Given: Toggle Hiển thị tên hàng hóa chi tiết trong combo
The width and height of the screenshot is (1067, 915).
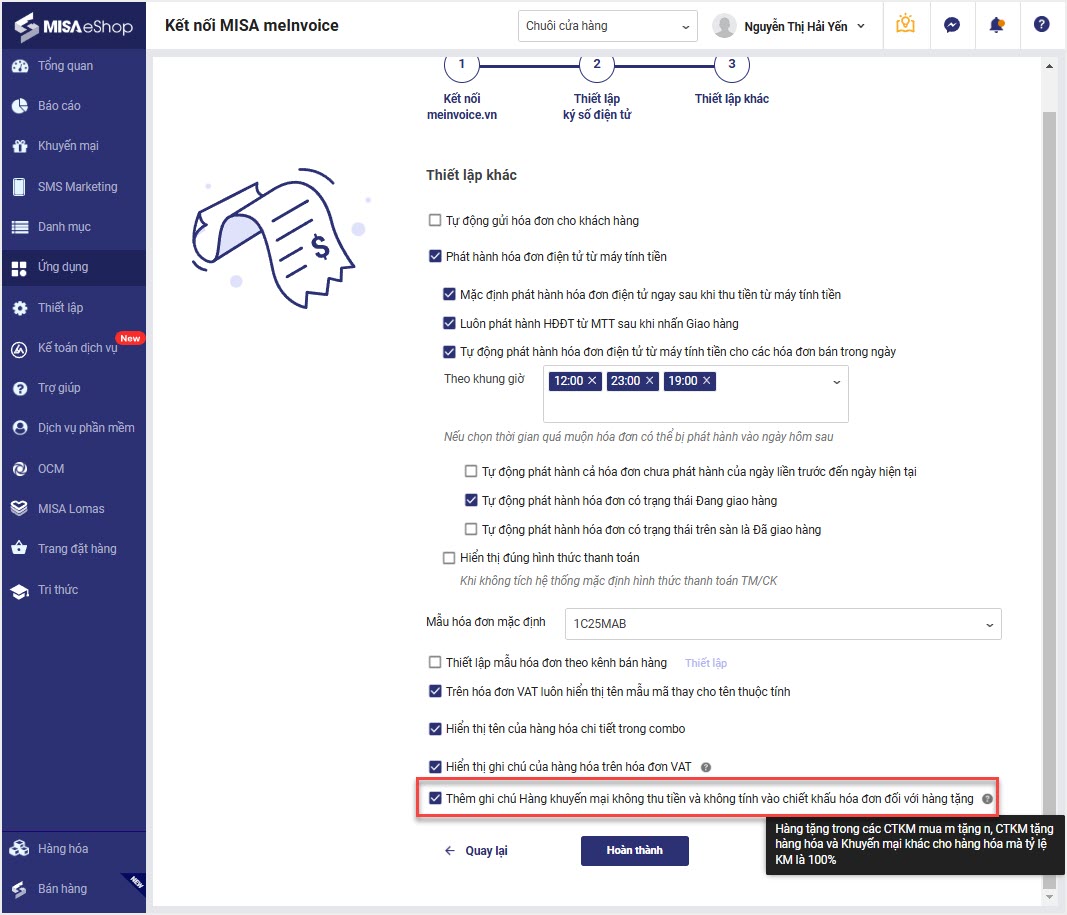Looking at the screenshot, I should pyautogui.click(x=435, y=729).
